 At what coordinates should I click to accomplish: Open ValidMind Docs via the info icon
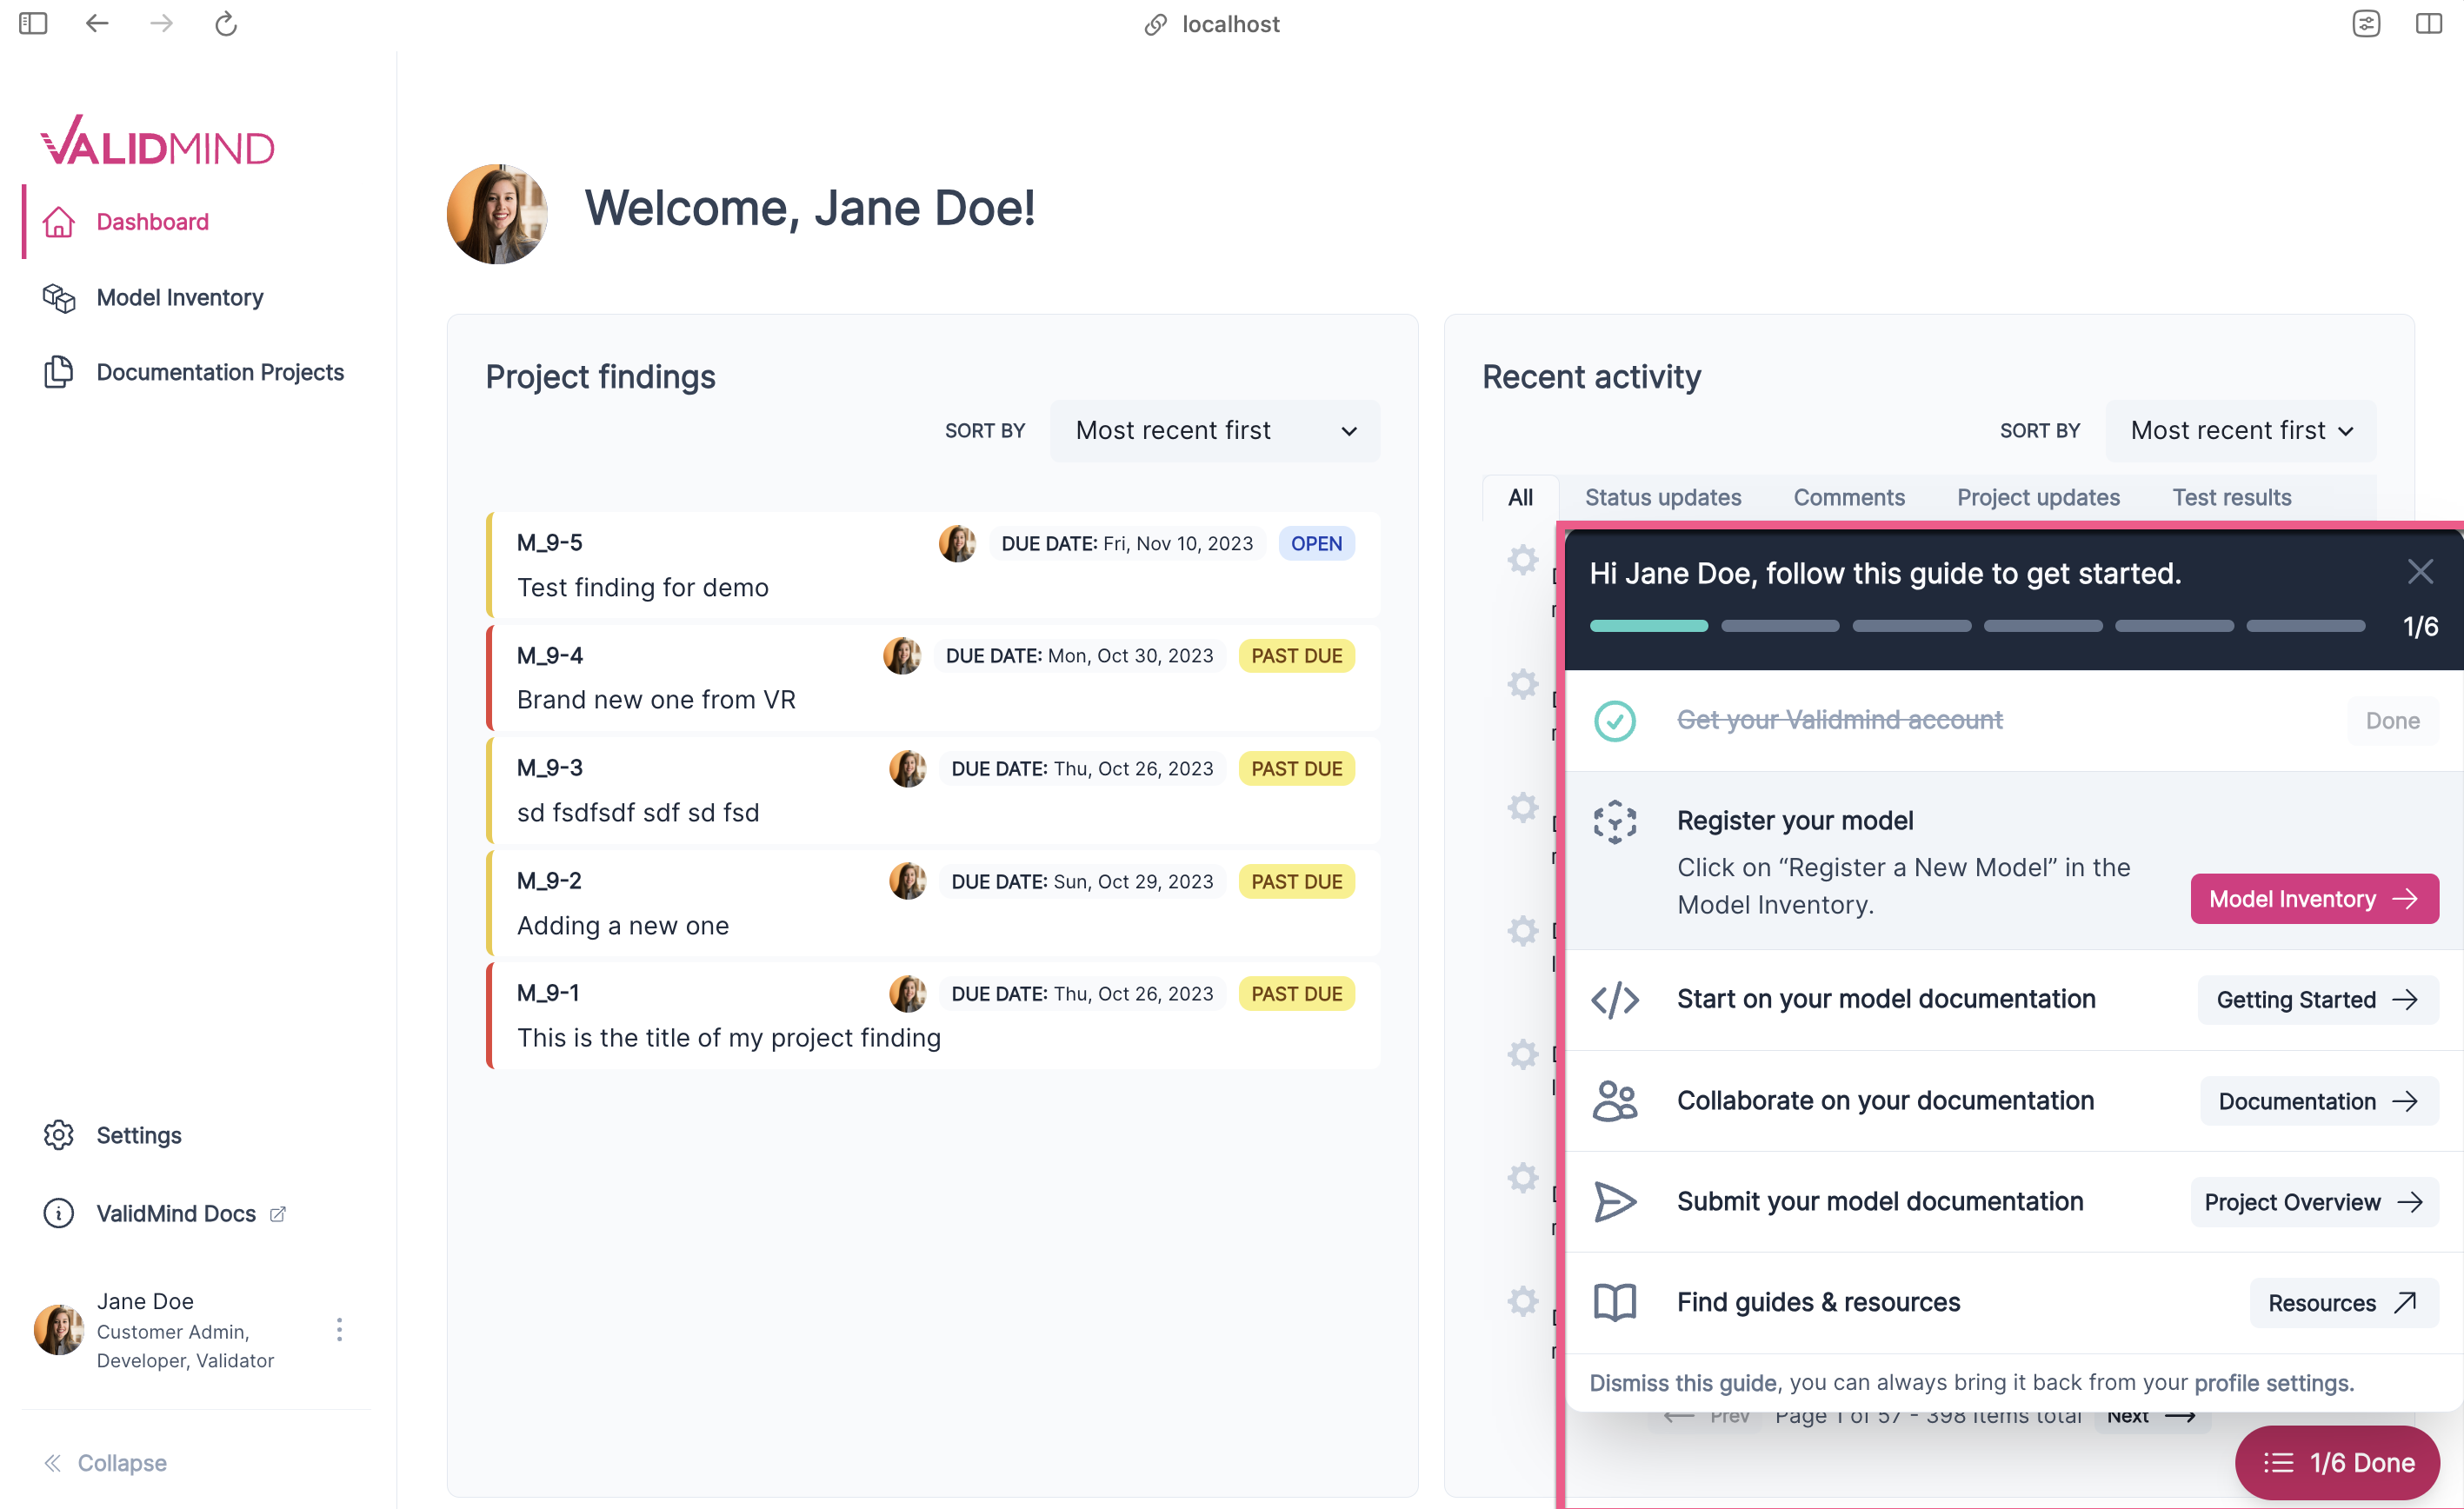click(x=57, y=1213)
